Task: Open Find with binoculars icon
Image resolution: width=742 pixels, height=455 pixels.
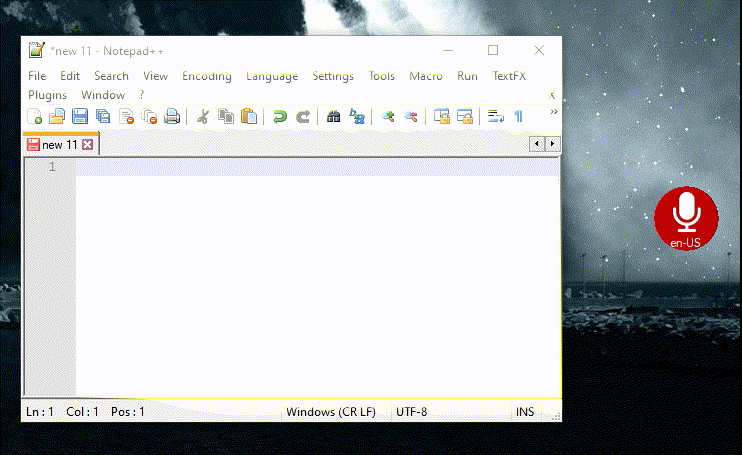Action: point(334,116)
